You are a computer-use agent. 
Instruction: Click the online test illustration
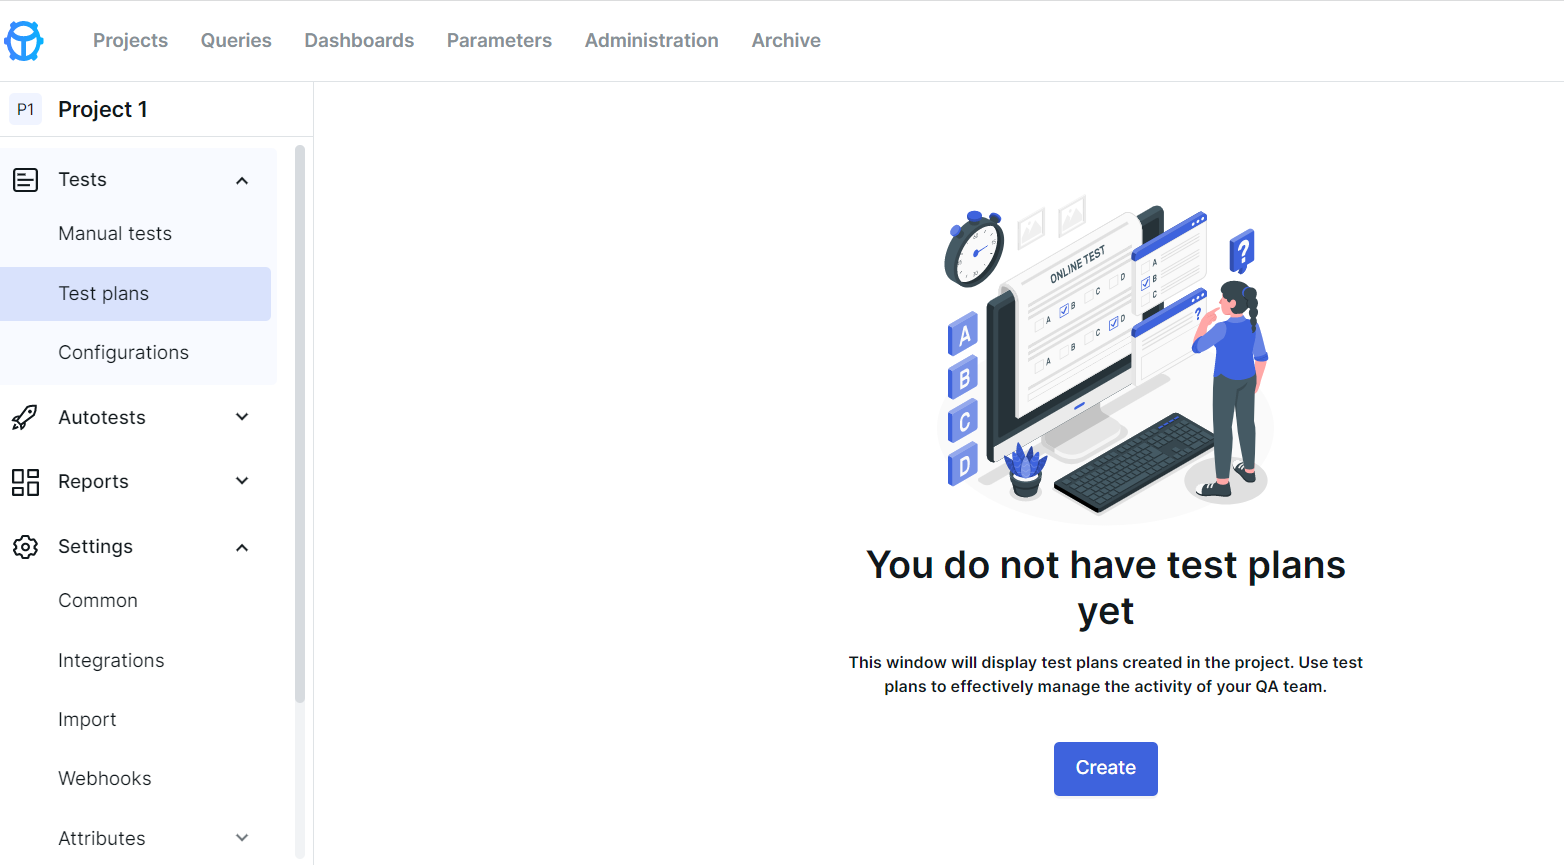click(x=1107, y=360)
